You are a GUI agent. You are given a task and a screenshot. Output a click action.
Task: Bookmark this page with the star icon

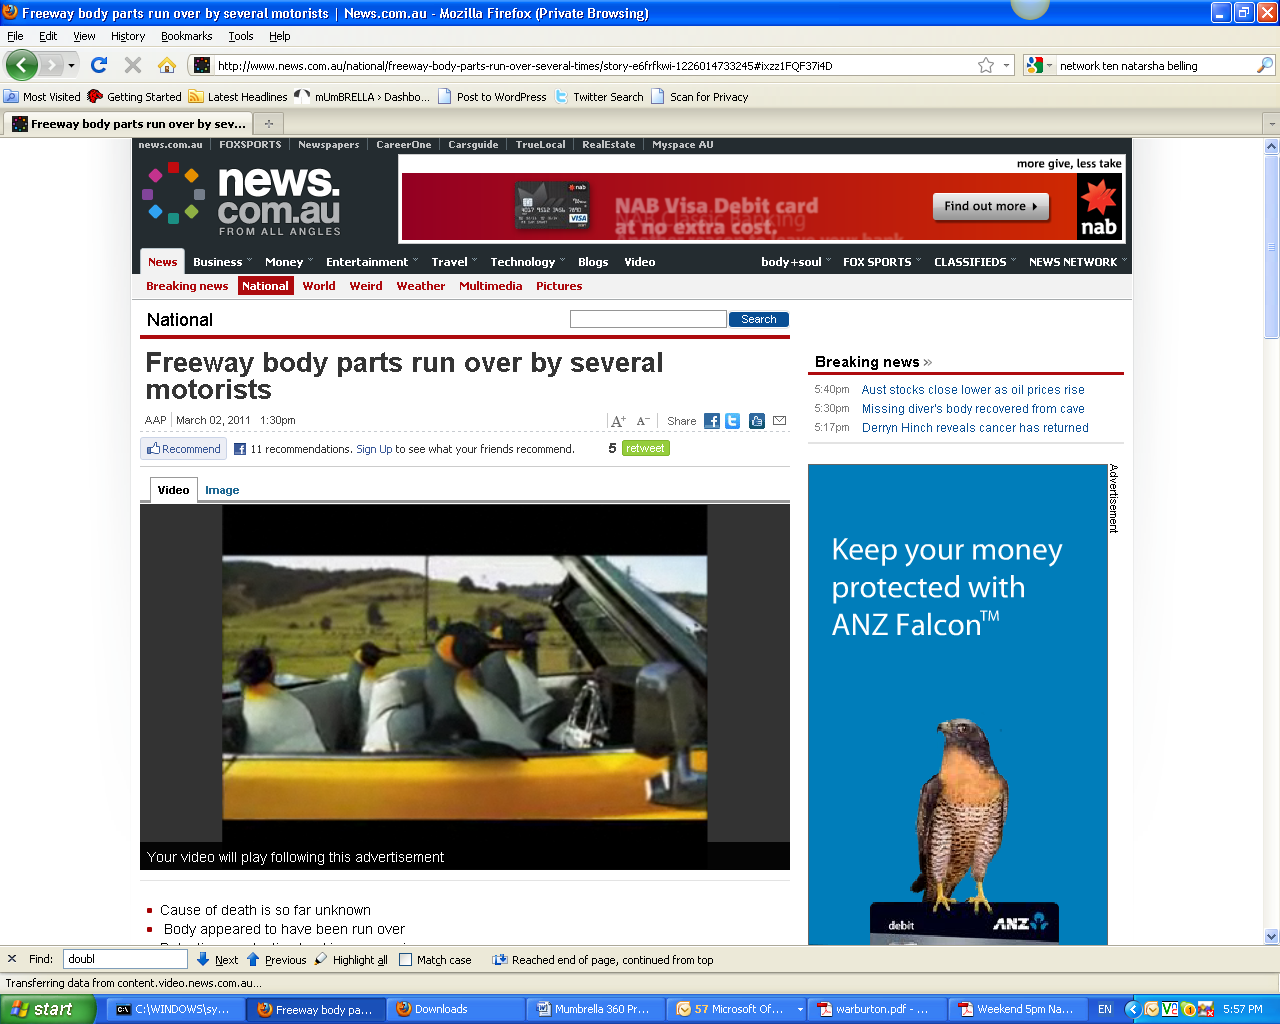[986, 65]
